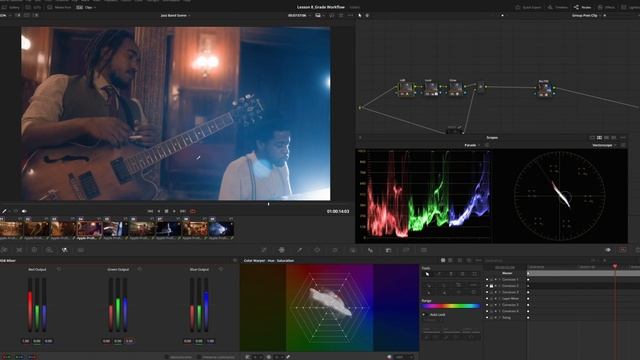Open the Curves palette icon

click(x=264, y=250)
